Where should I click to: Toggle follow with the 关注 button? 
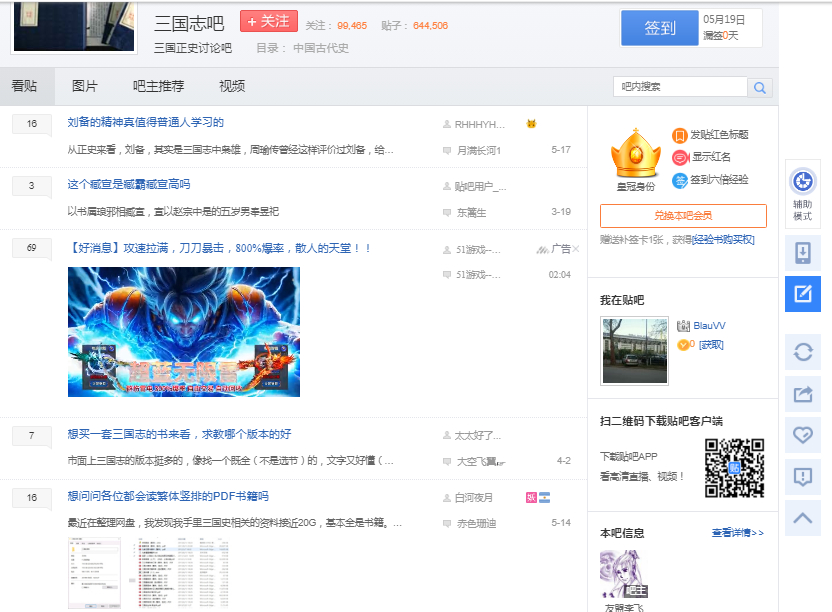[268, 22]
